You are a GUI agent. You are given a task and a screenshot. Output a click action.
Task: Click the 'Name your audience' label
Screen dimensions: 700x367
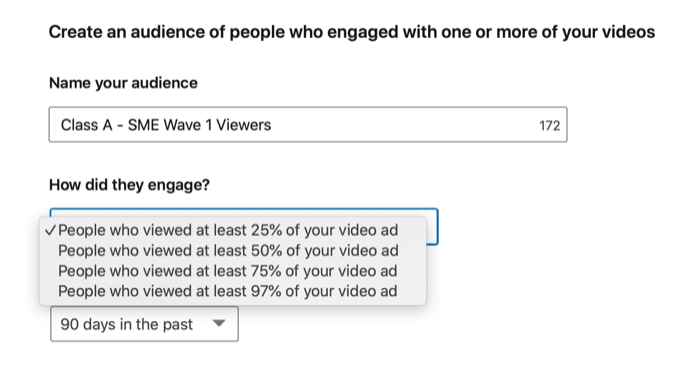123,83
